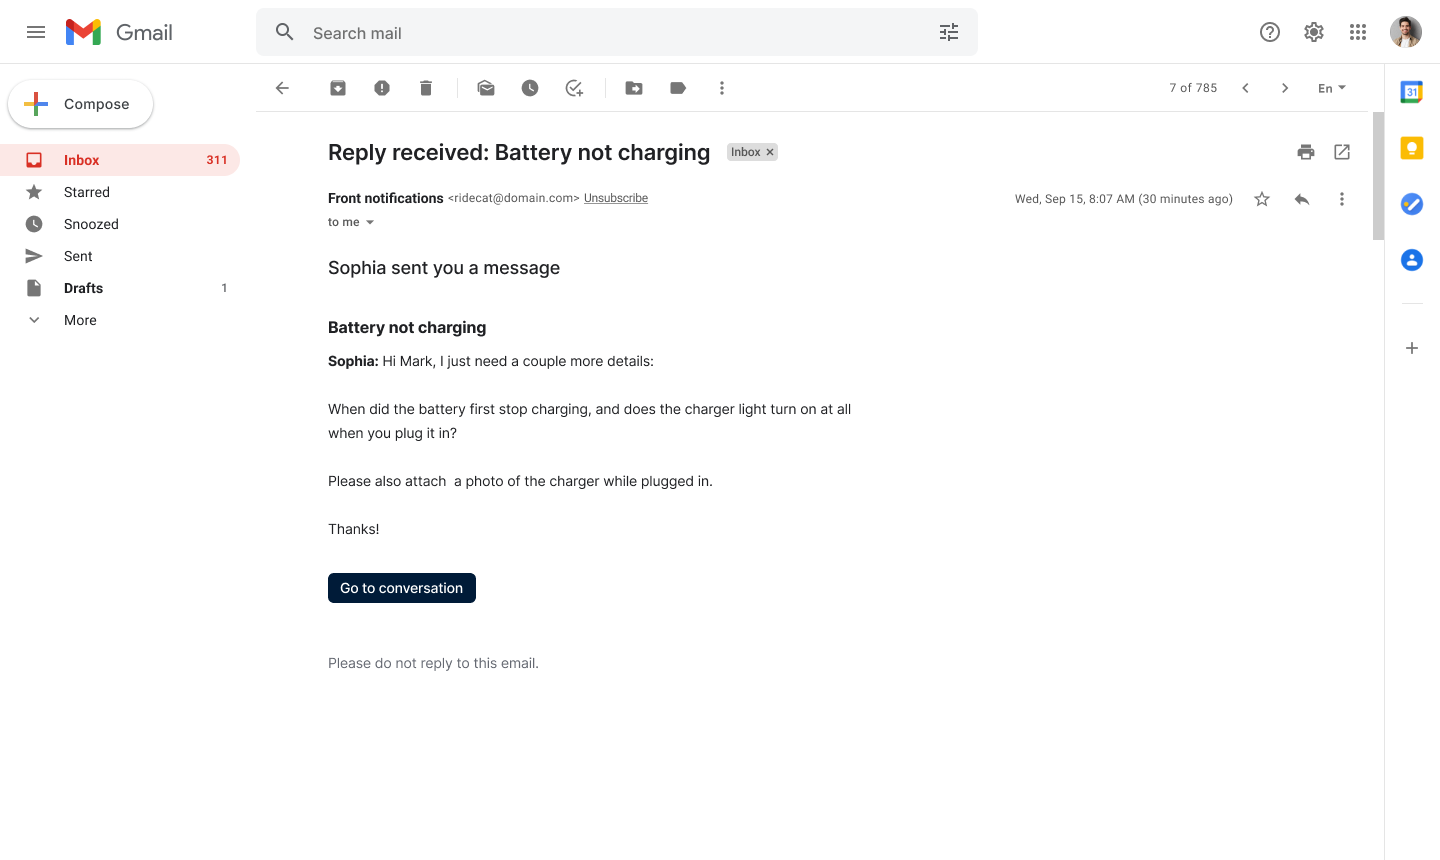Move email to another folder
The width and height of the screenshot is (1440, 860).
coord(634,88)
